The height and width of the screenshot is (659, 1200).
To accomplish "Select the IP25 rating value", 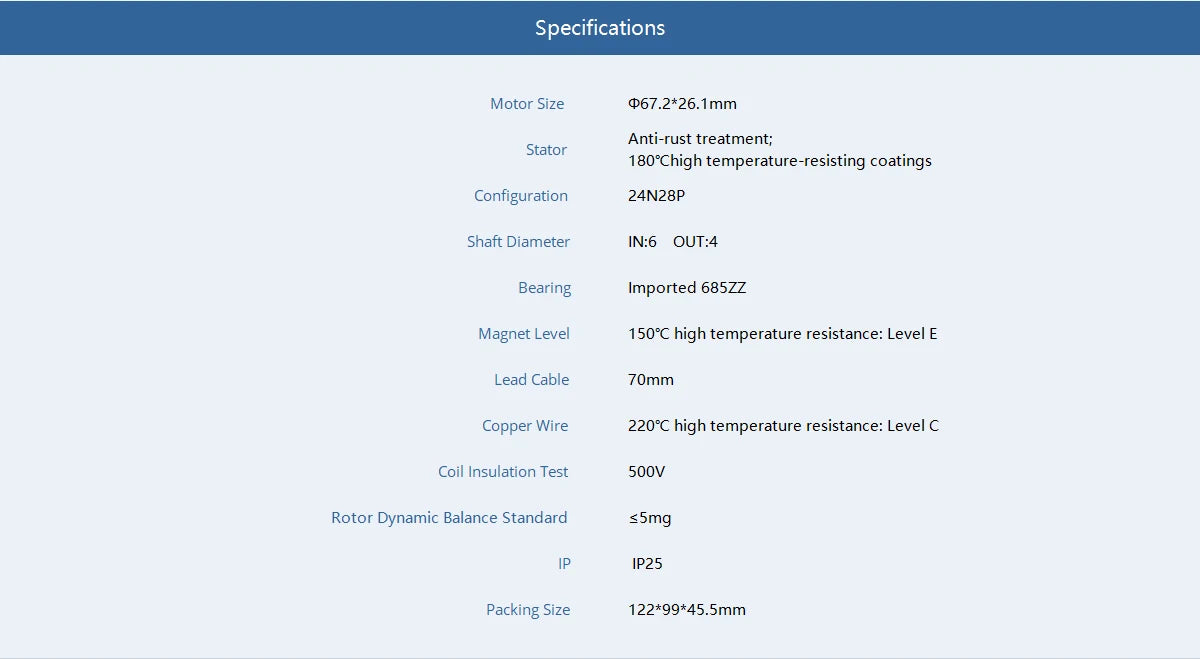I will pos(647,564).
